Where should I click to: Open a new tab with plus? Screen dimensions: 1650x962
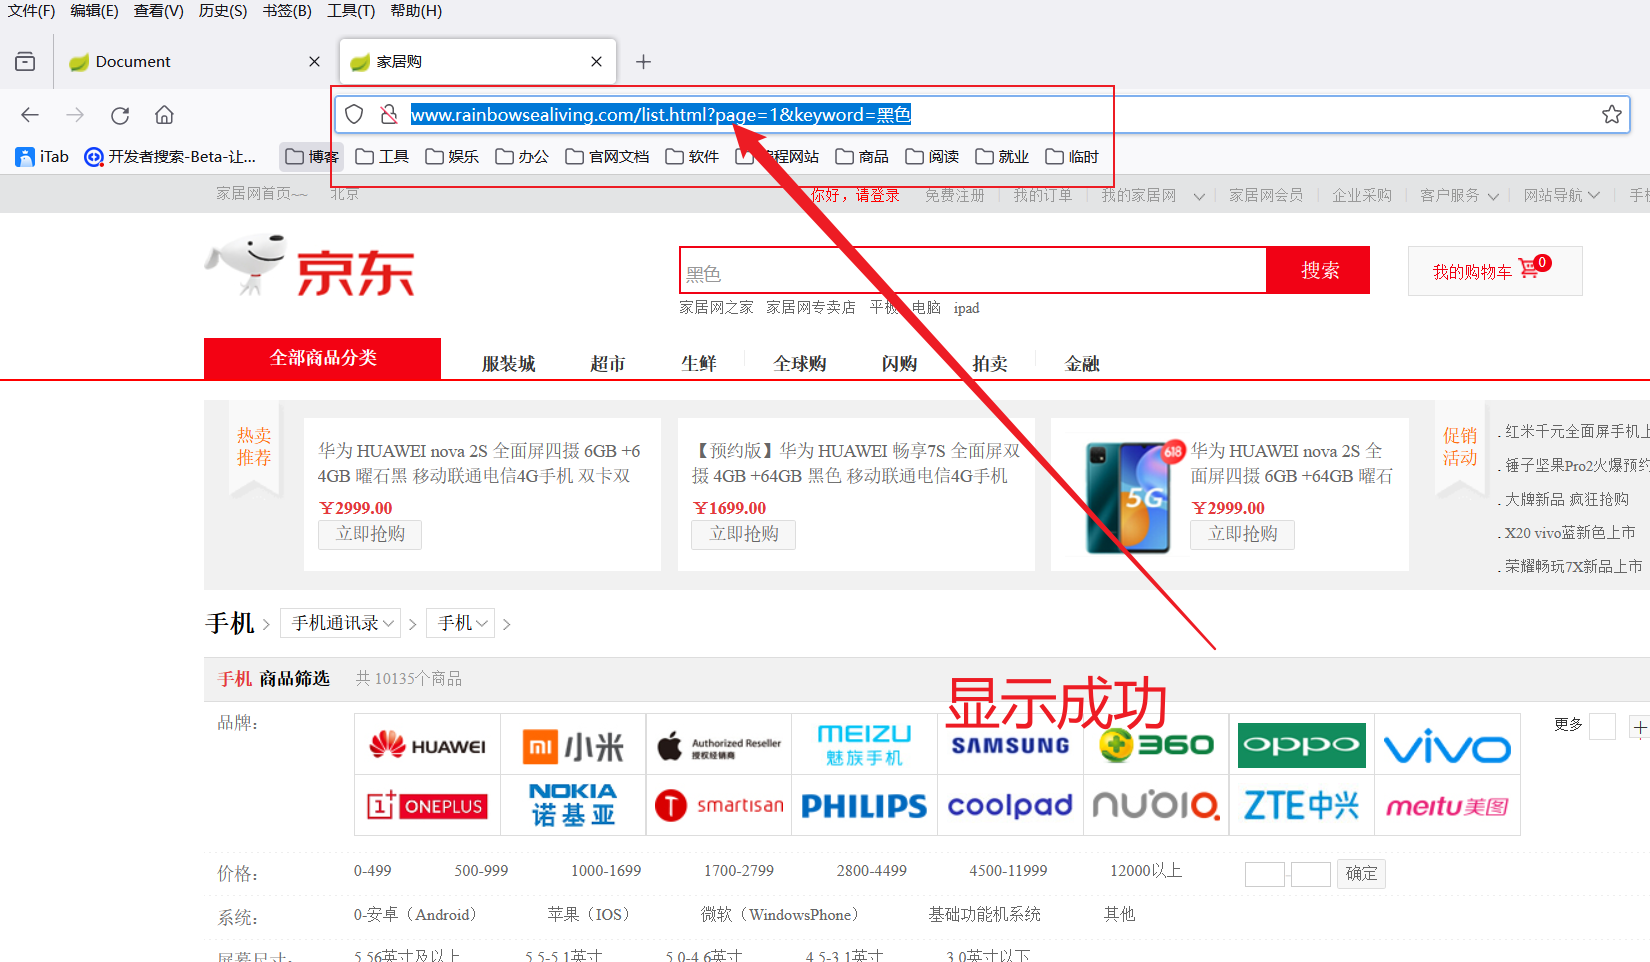coord(644,62)
